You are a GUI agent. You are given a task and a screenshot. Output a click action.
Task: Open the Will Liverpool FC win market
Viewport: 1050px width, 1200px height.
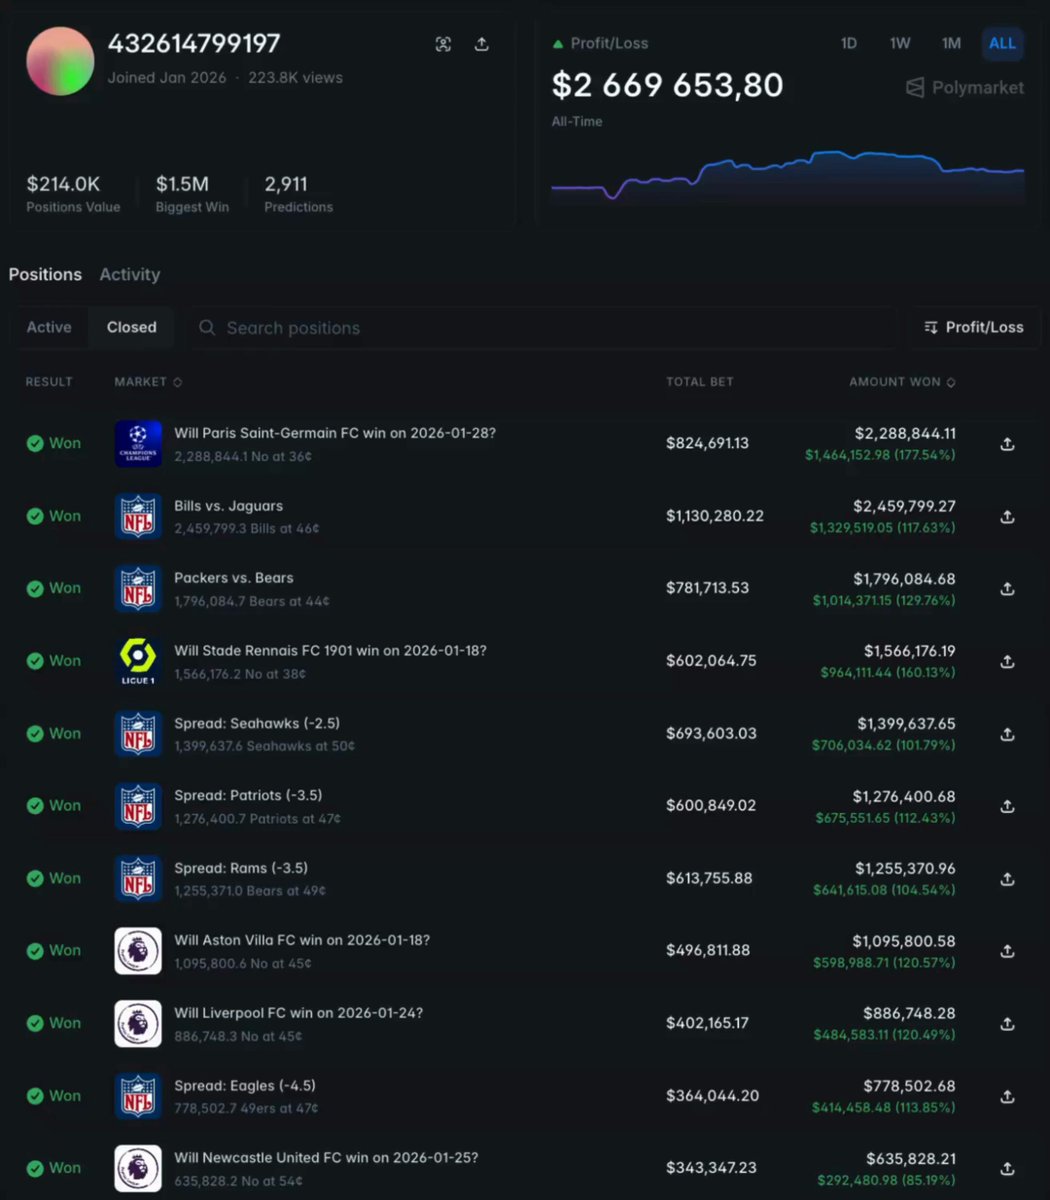tap(298, 1013)
